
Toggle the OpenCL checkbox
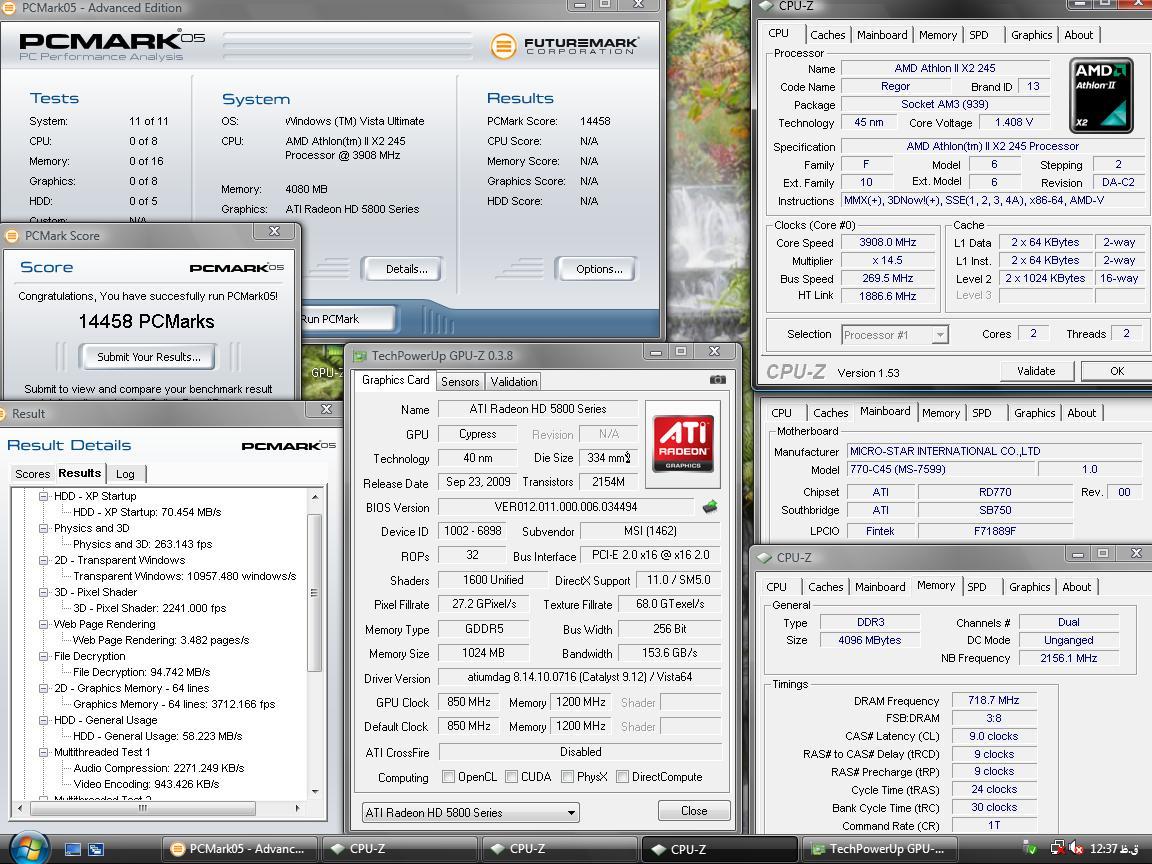pos(448,777)
